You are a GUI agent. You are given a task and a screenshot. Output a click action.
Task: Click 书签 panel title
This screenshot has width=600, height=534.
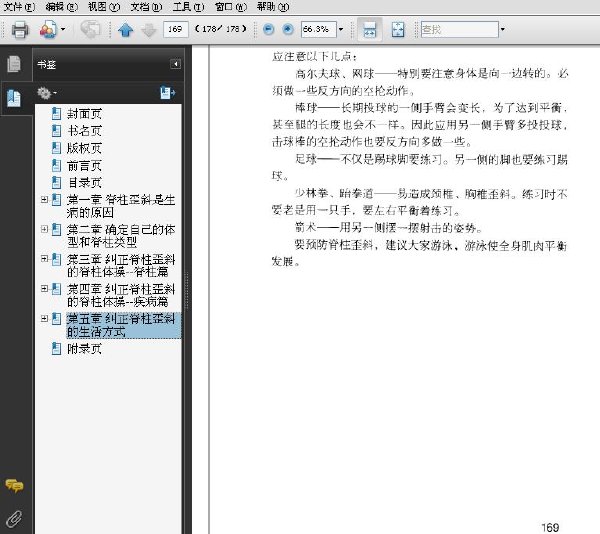click(47, 65)
